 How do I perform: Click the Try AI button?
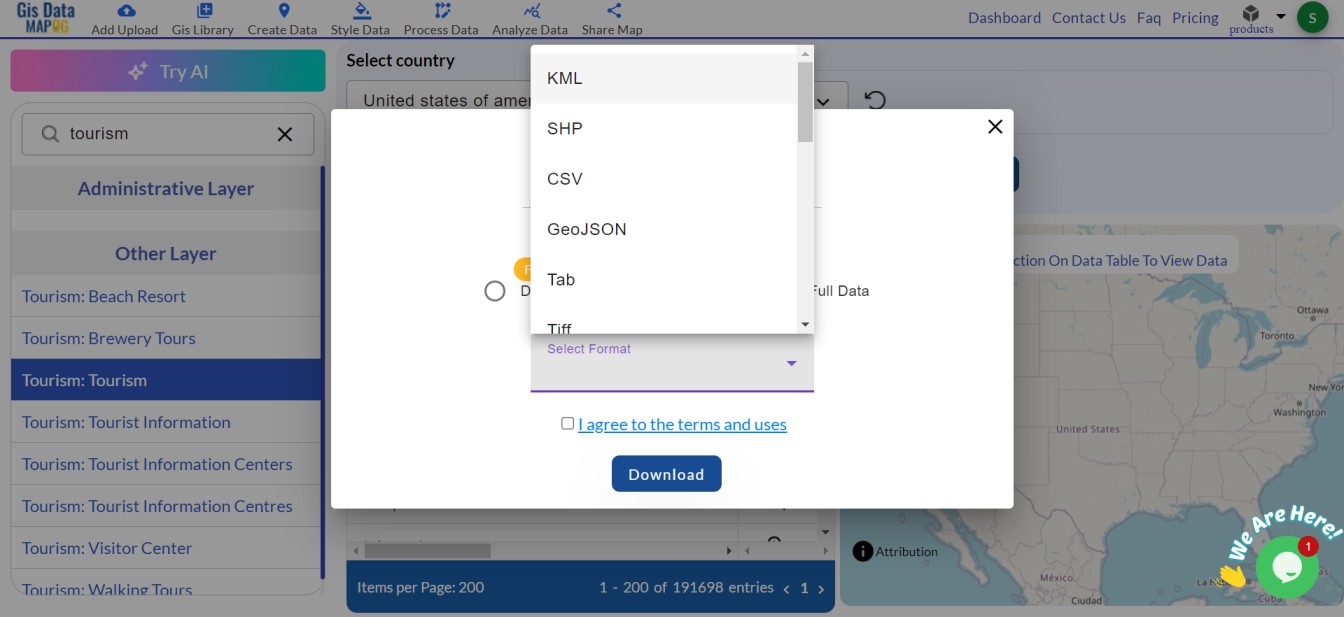168,71
